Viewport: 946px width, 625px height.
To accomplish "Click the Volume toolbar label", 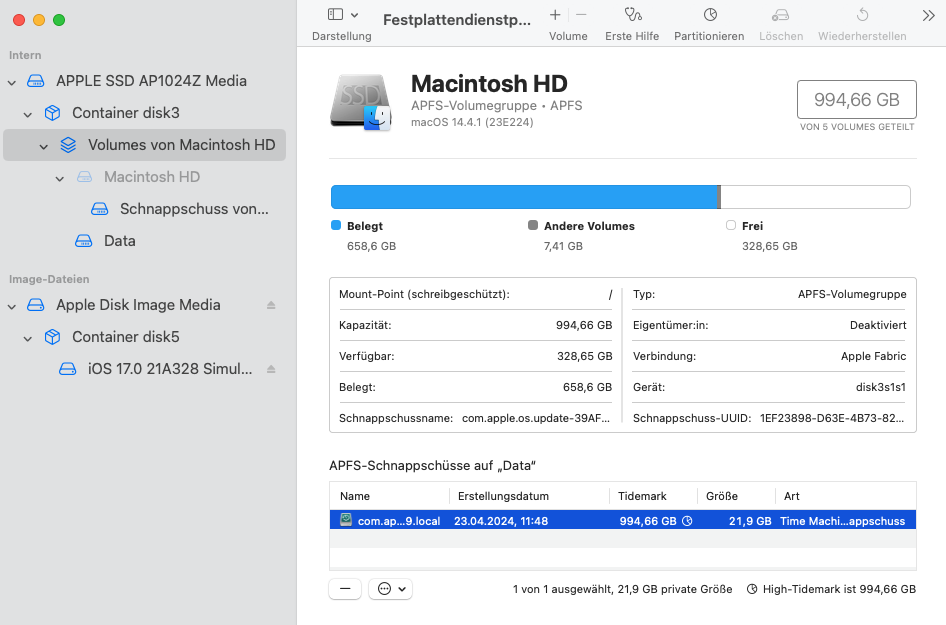I will pos(568,36).
